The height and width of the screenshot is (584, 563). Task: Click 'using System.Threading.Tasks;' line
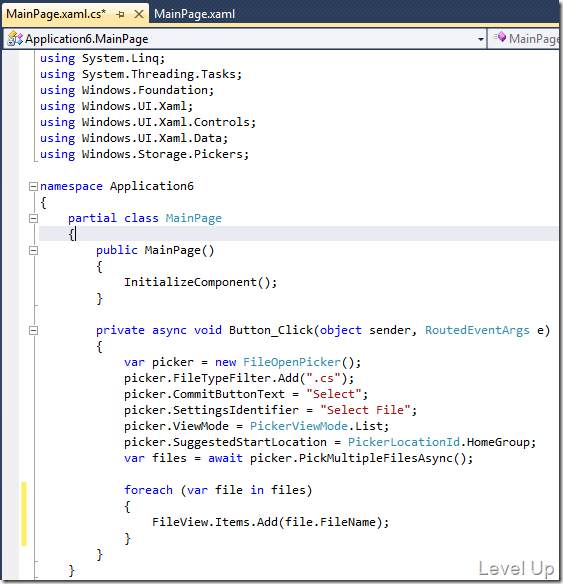click(141, 74)
